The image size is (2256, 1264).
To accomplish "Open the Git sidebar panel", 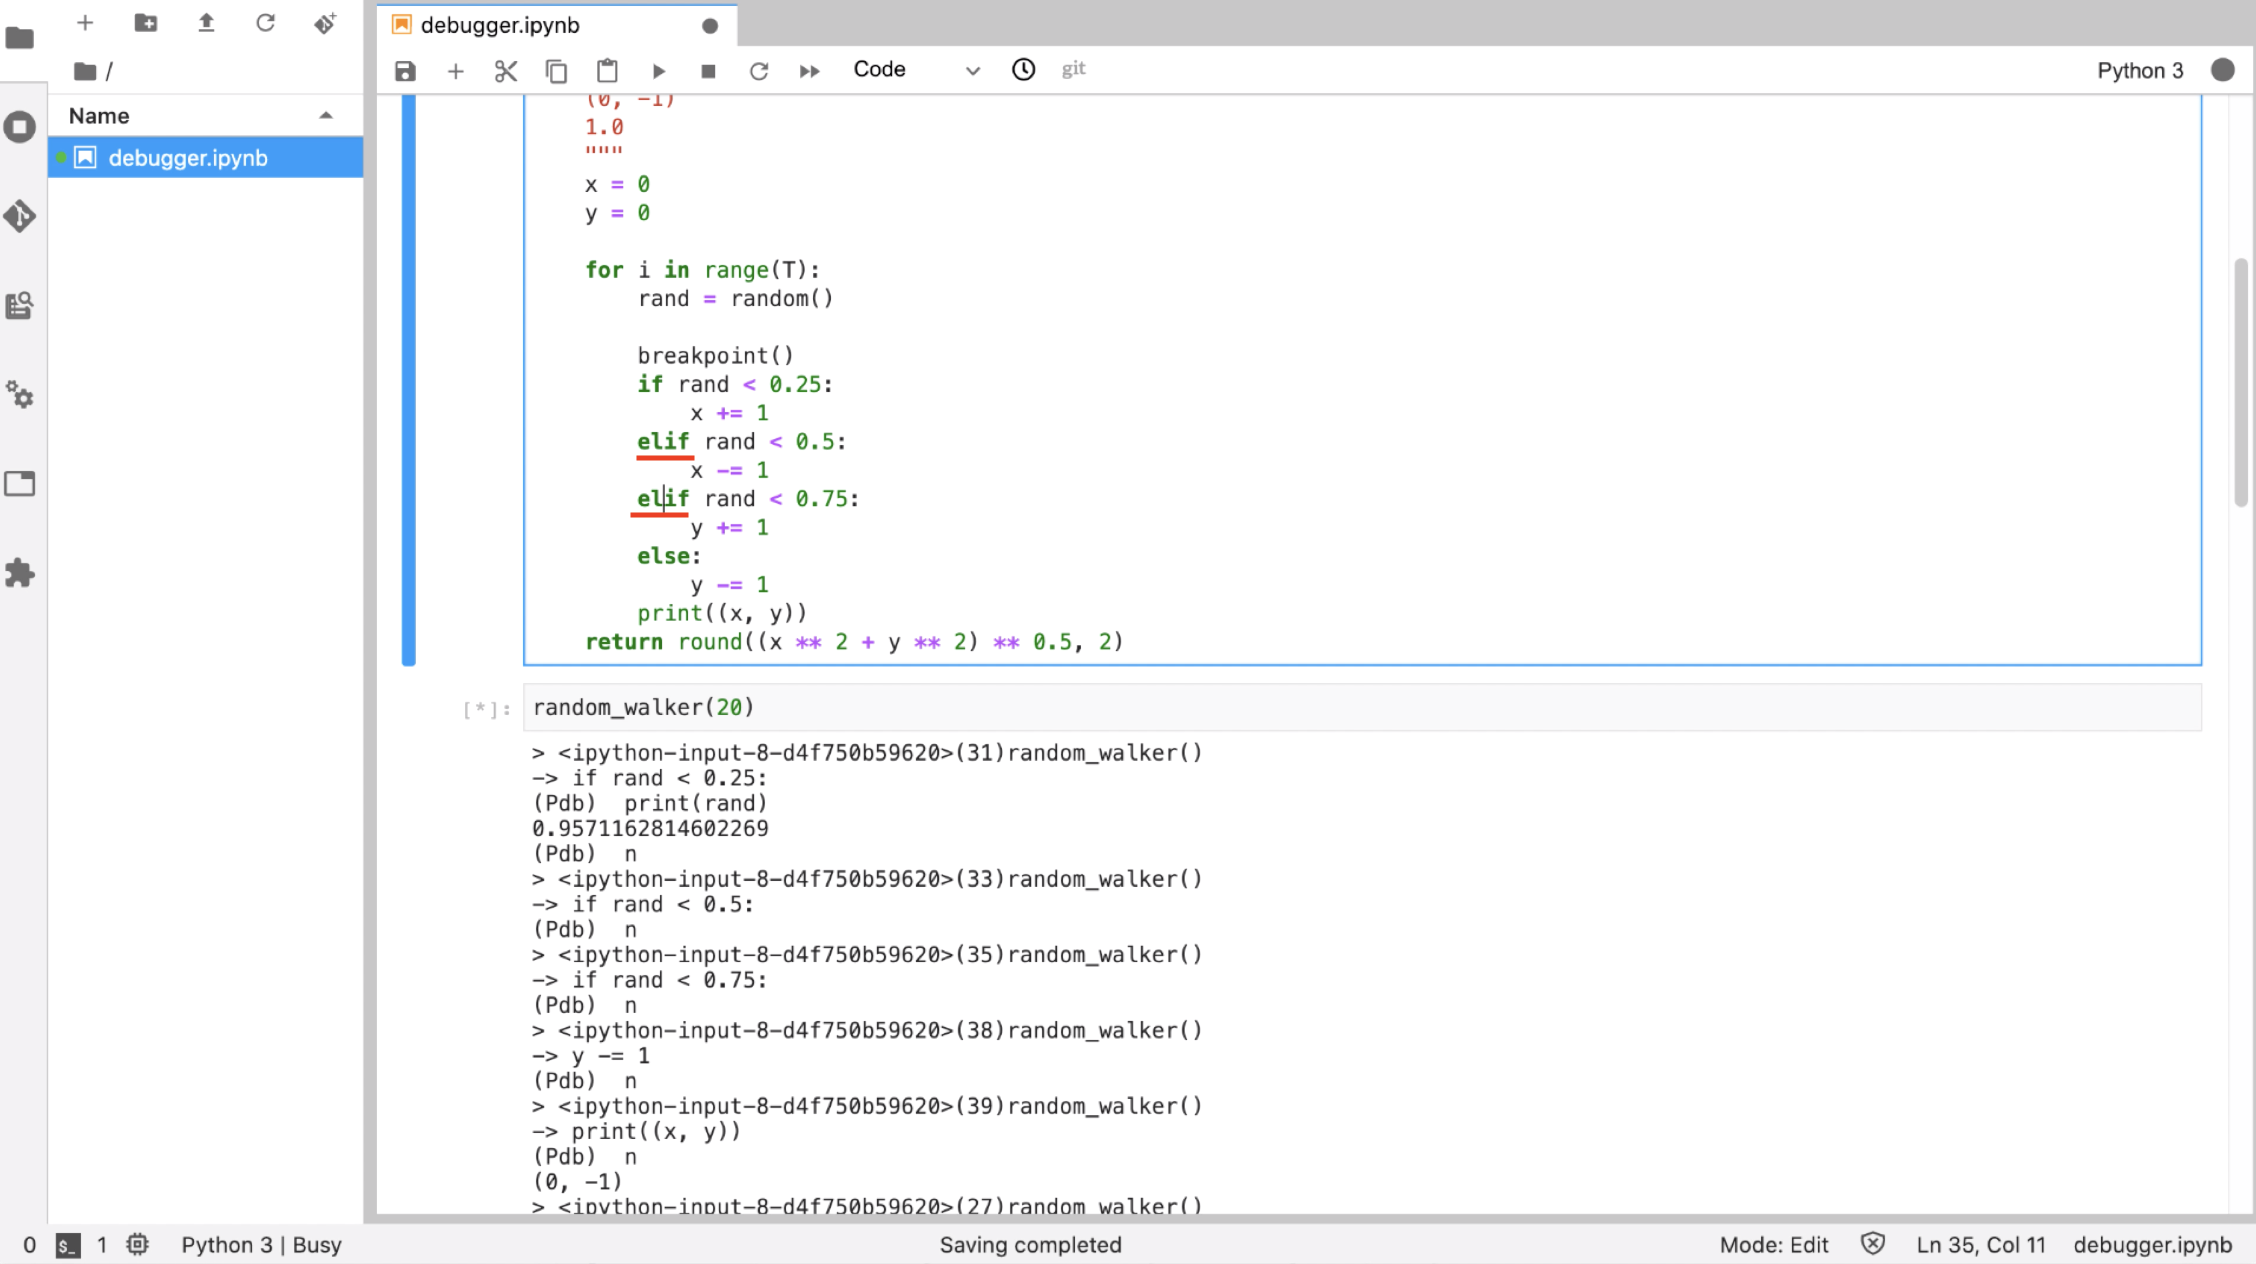I will [x=20, y=216].
